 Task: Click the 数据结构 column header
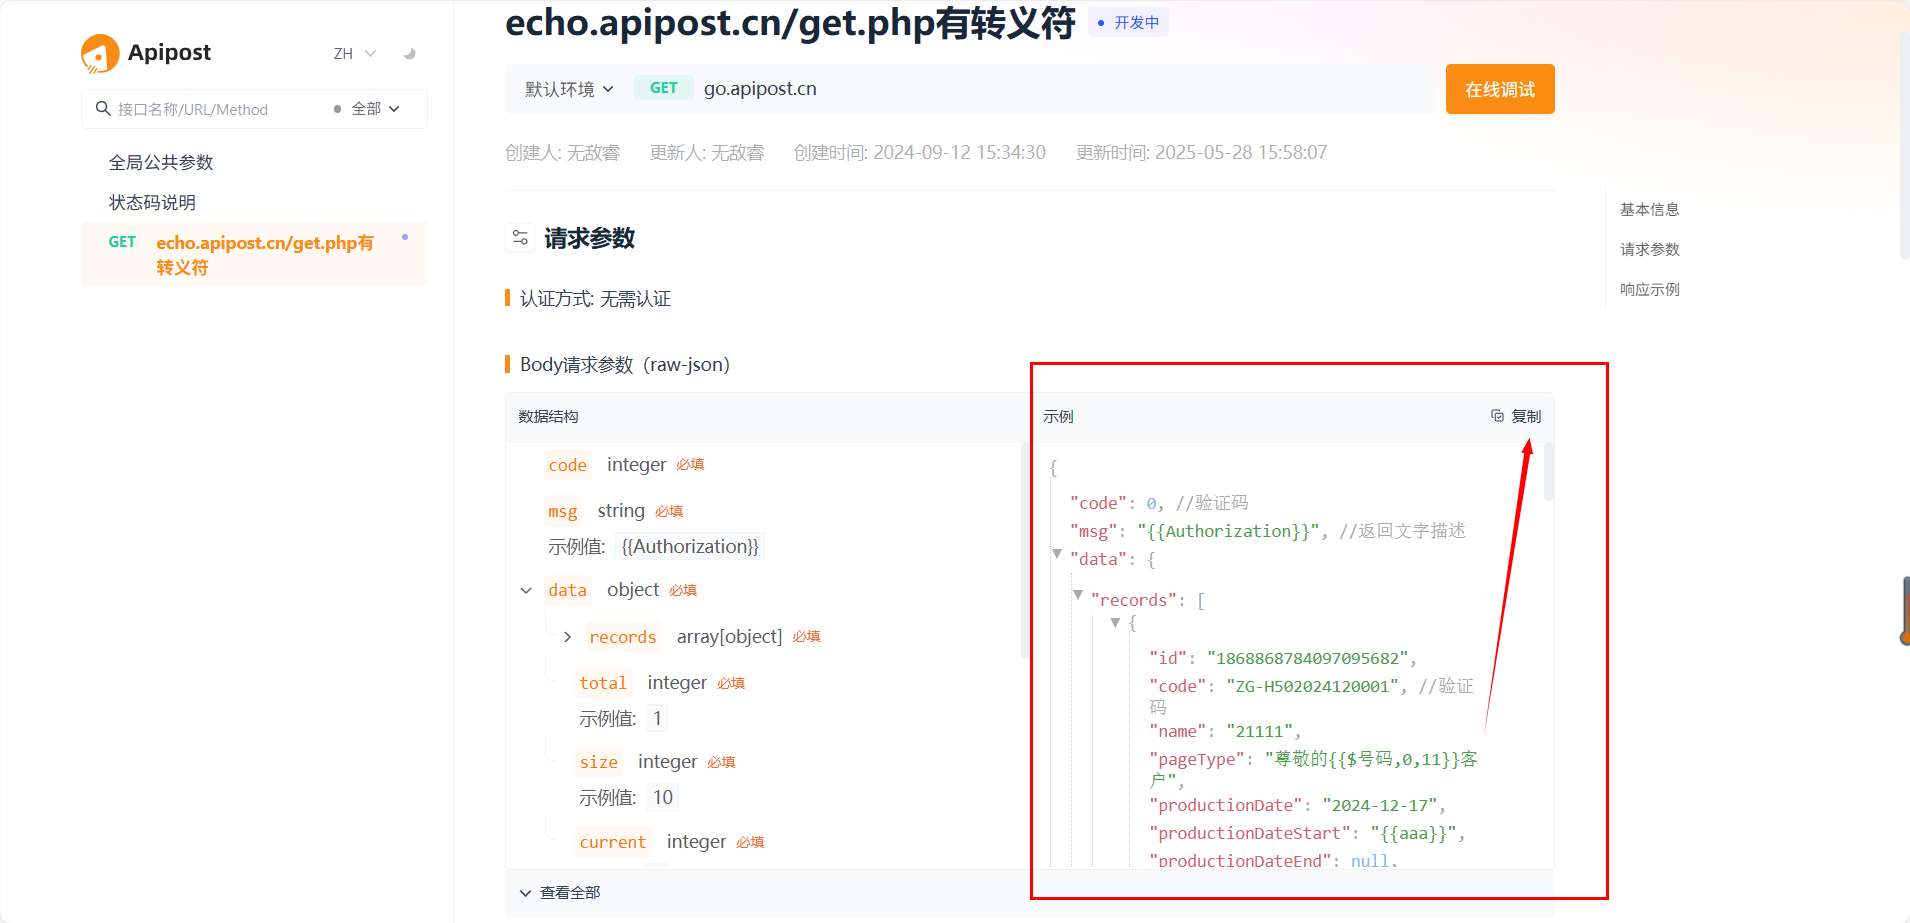click(548, 417)
